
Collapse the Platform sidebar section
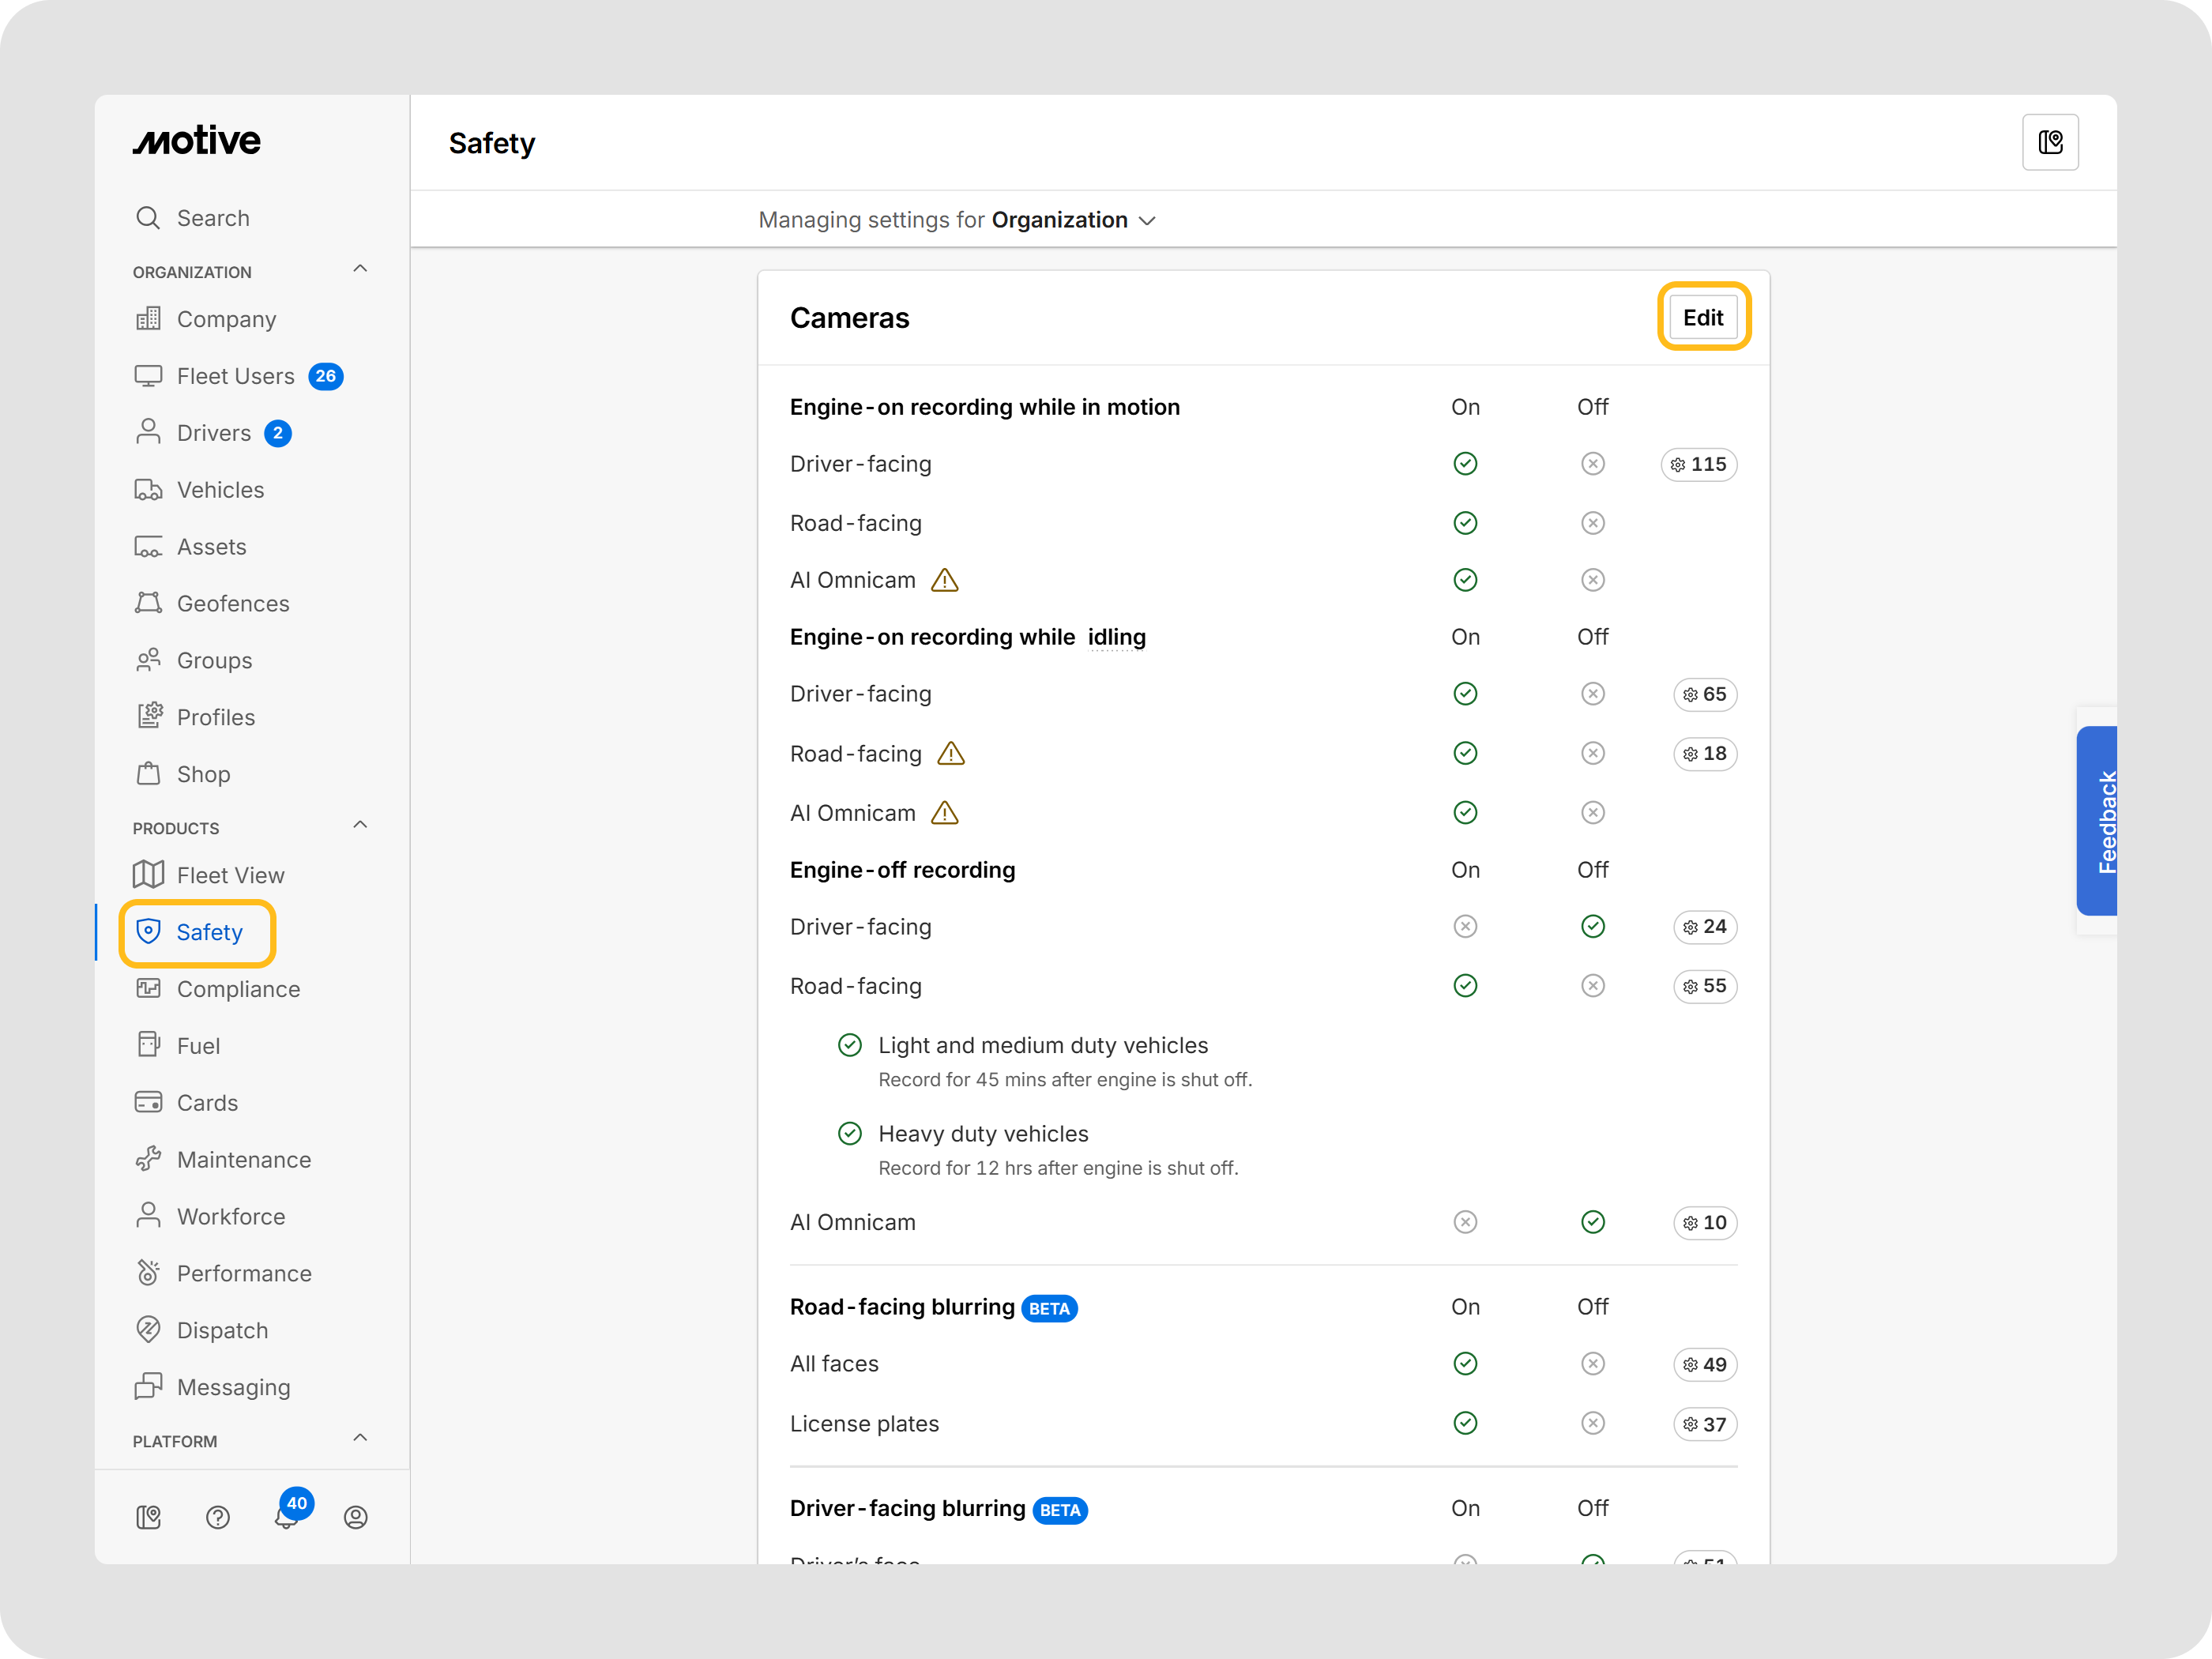pyautogui.click(x=361, y=1438)
